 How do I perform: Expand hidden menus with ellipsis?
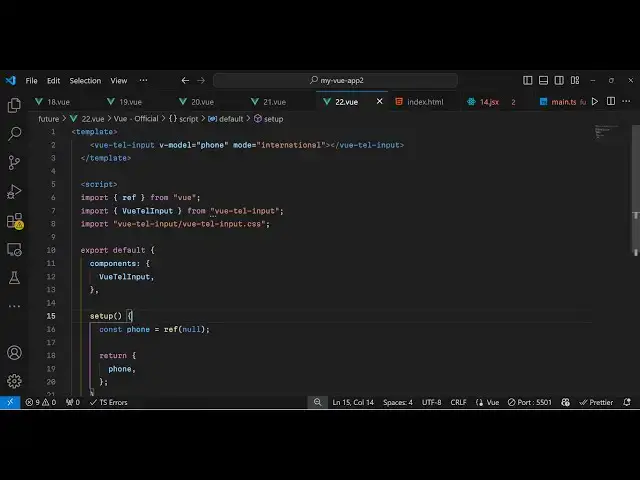click(x=143, y=80)
